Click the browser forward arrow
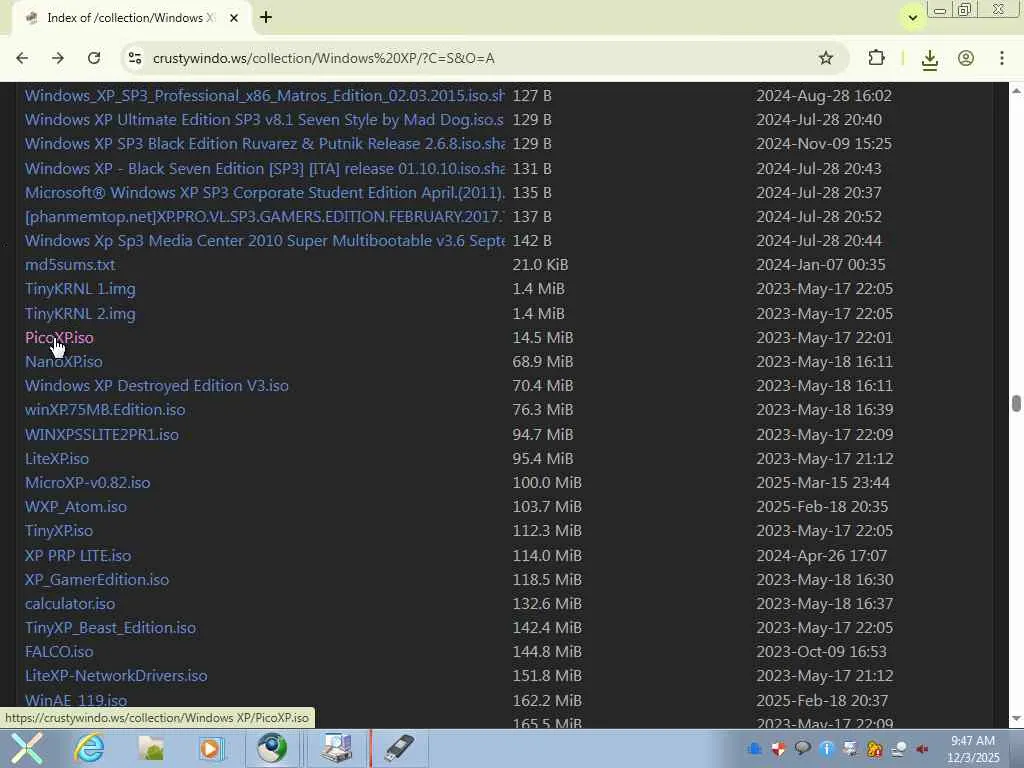1024x768 pixels. (57, 58)
